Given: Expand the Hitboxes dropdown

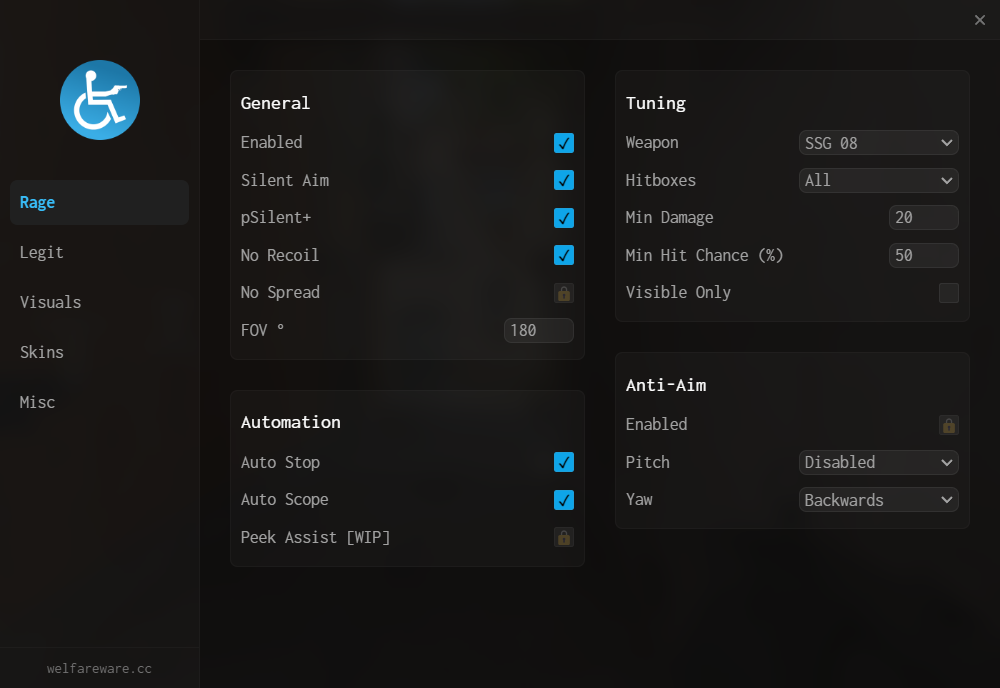Looking at the screenshot, I should [879, 181].
